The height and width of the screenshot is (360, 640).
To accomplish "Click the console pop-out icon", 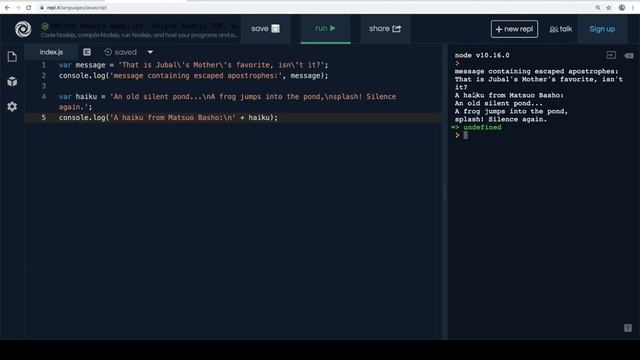I will coord(611,55).
